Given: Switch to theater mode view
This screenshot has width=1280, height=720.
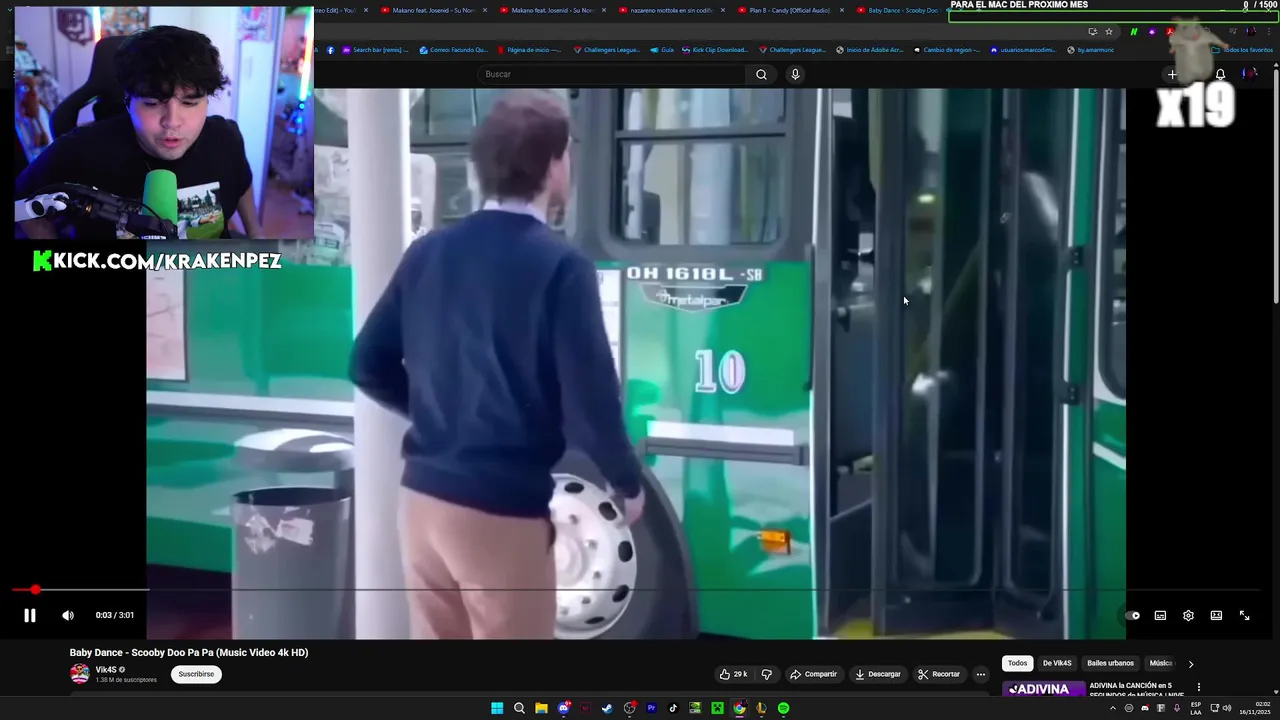Looking at the screenshot, I should click(1216, 616).
